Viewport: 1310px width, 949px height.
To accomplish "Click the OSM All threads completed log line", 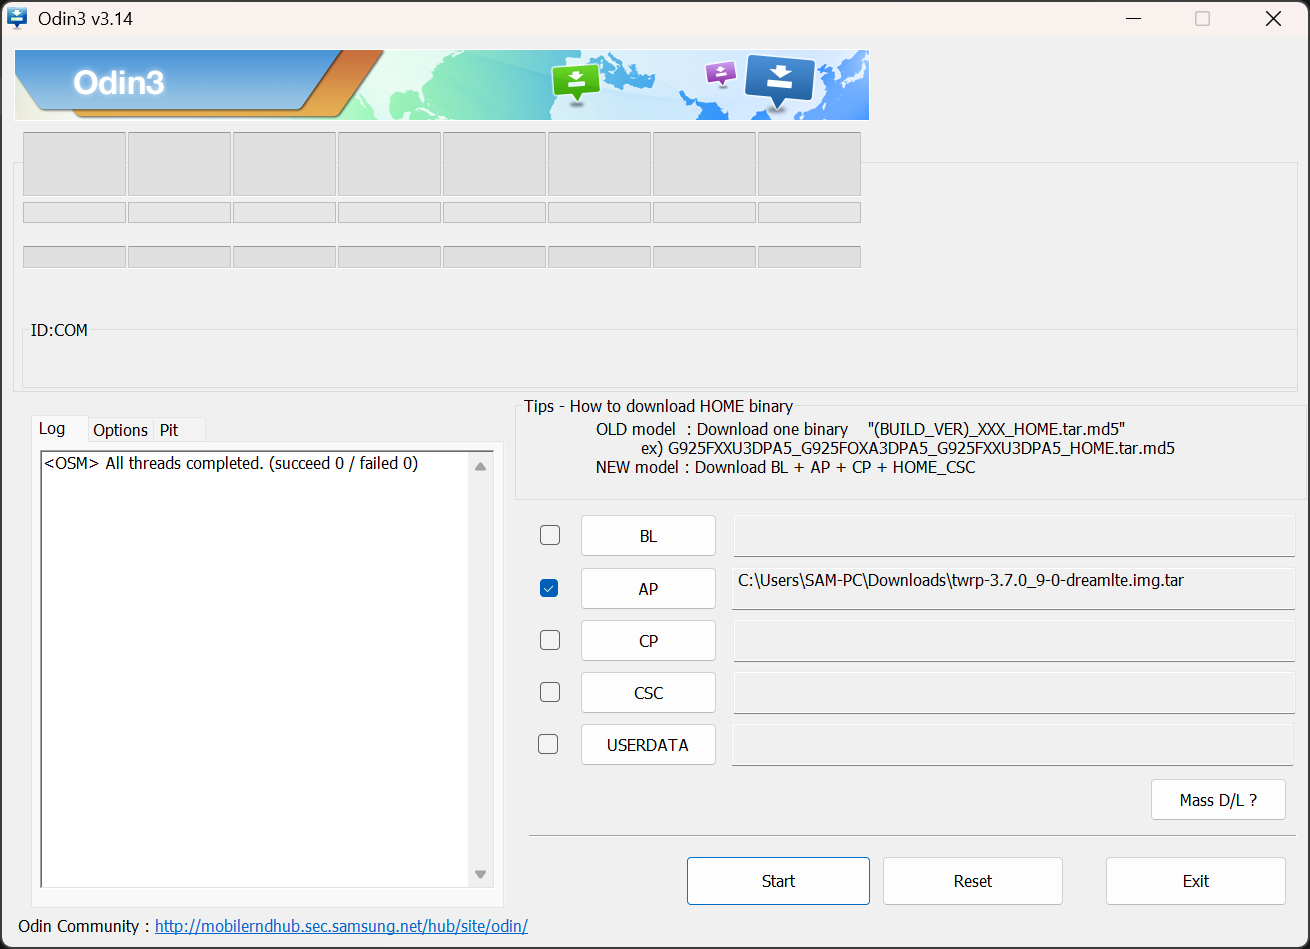I will [231, 464].
